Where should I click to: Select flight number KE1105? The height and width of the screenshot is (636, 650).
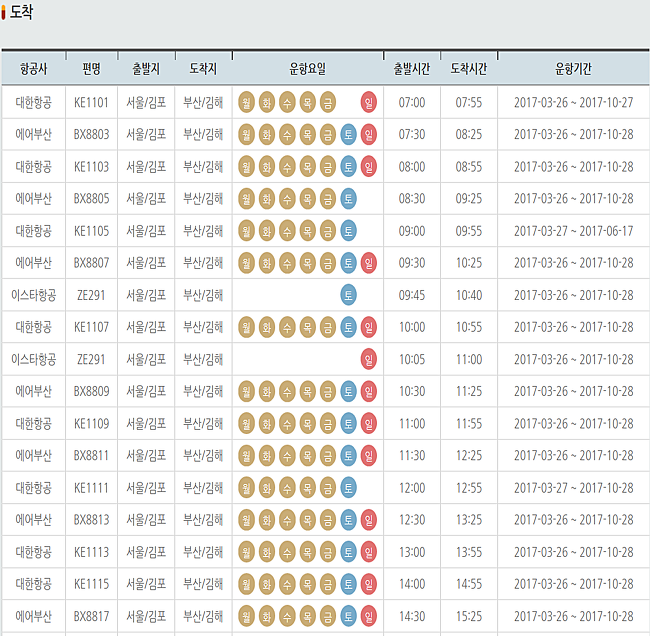click(91, 231)
